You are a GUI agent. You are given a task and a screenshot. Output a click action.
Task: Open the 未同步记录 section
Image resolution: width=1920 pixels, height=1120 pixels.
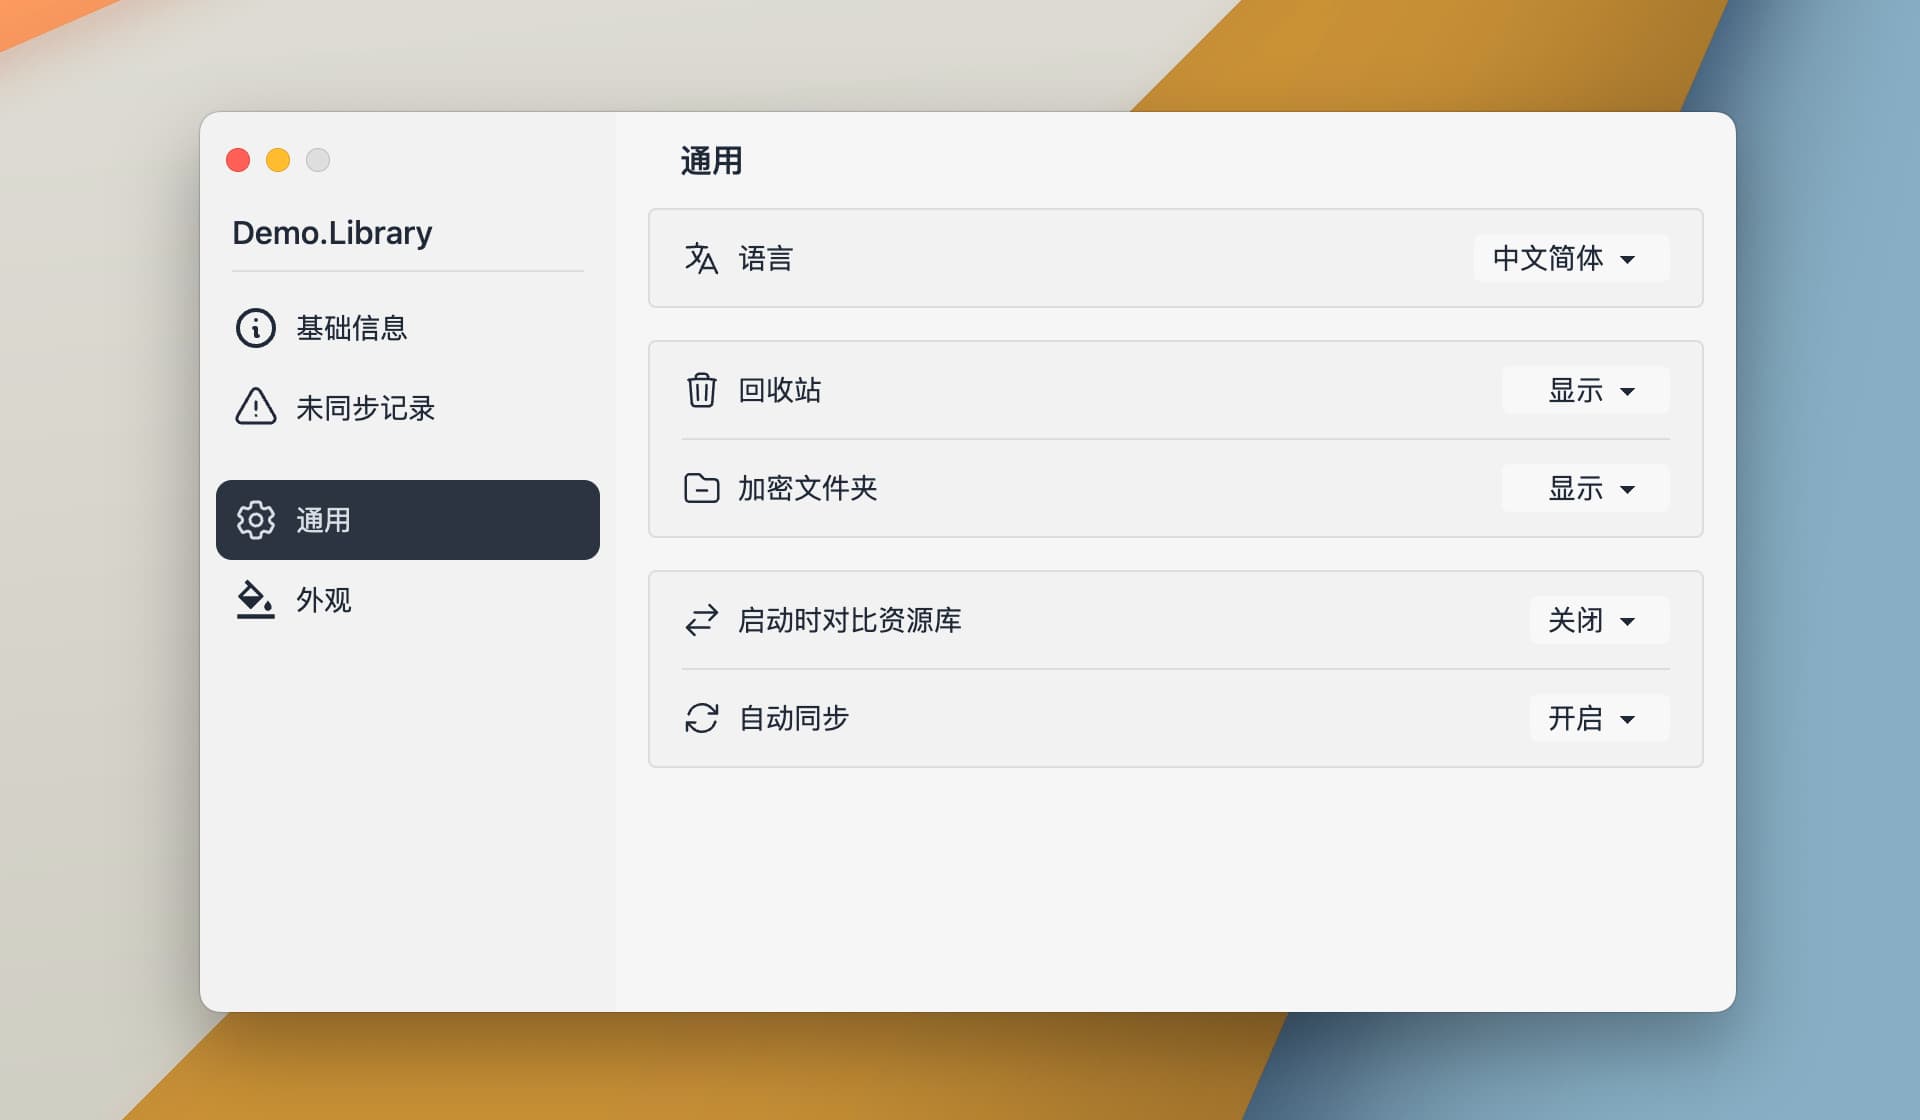click(365, 408)
